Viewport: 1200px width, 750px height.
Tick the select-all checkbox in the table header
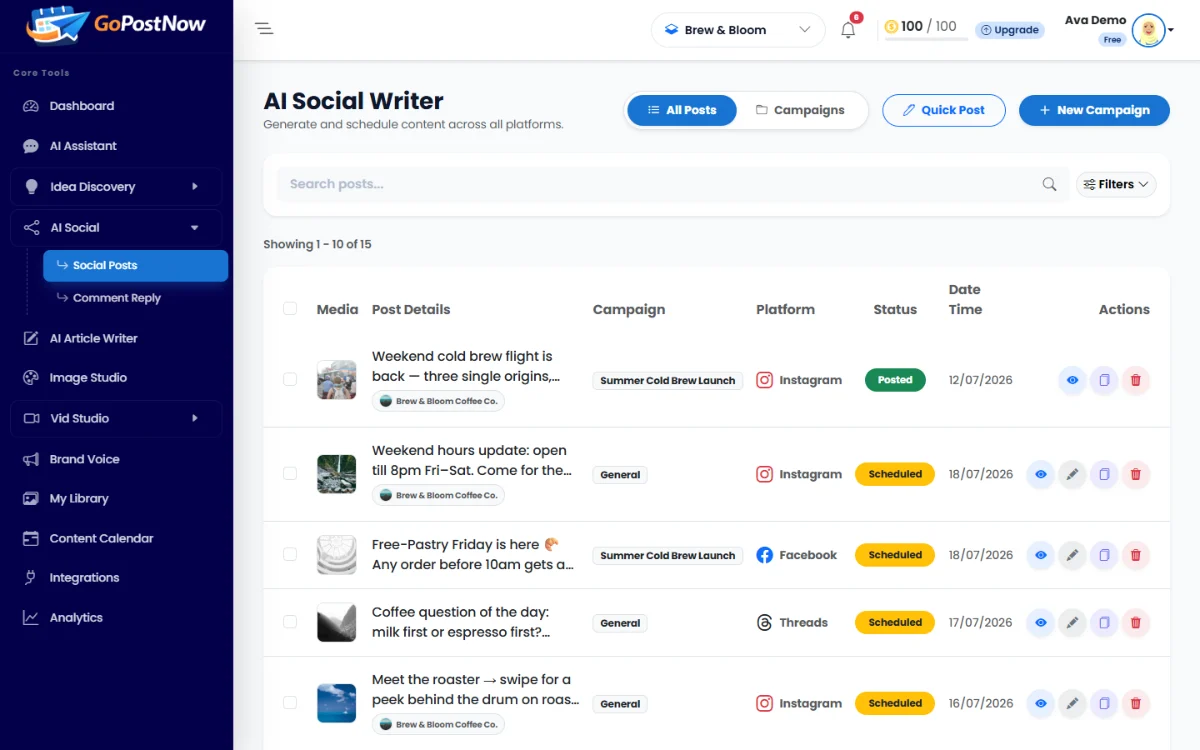(290, 308)
